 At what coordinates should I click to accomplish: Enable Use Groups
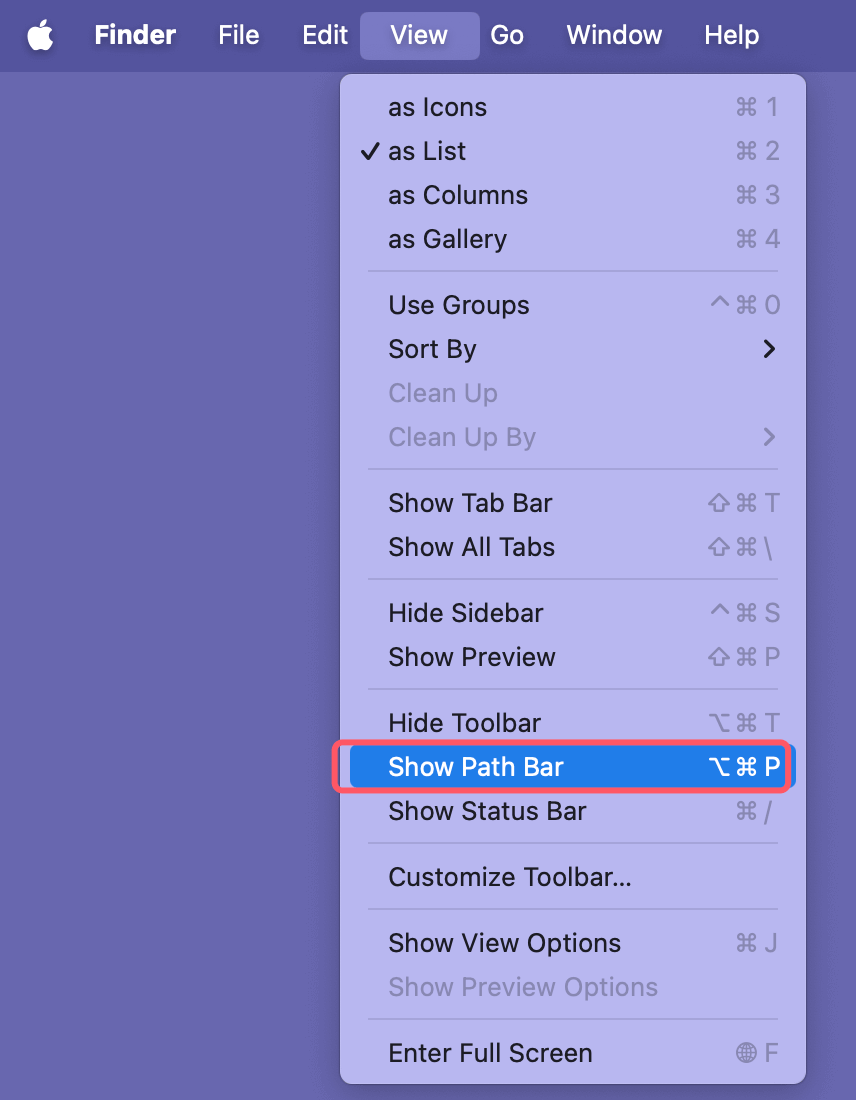coord(458,305)
